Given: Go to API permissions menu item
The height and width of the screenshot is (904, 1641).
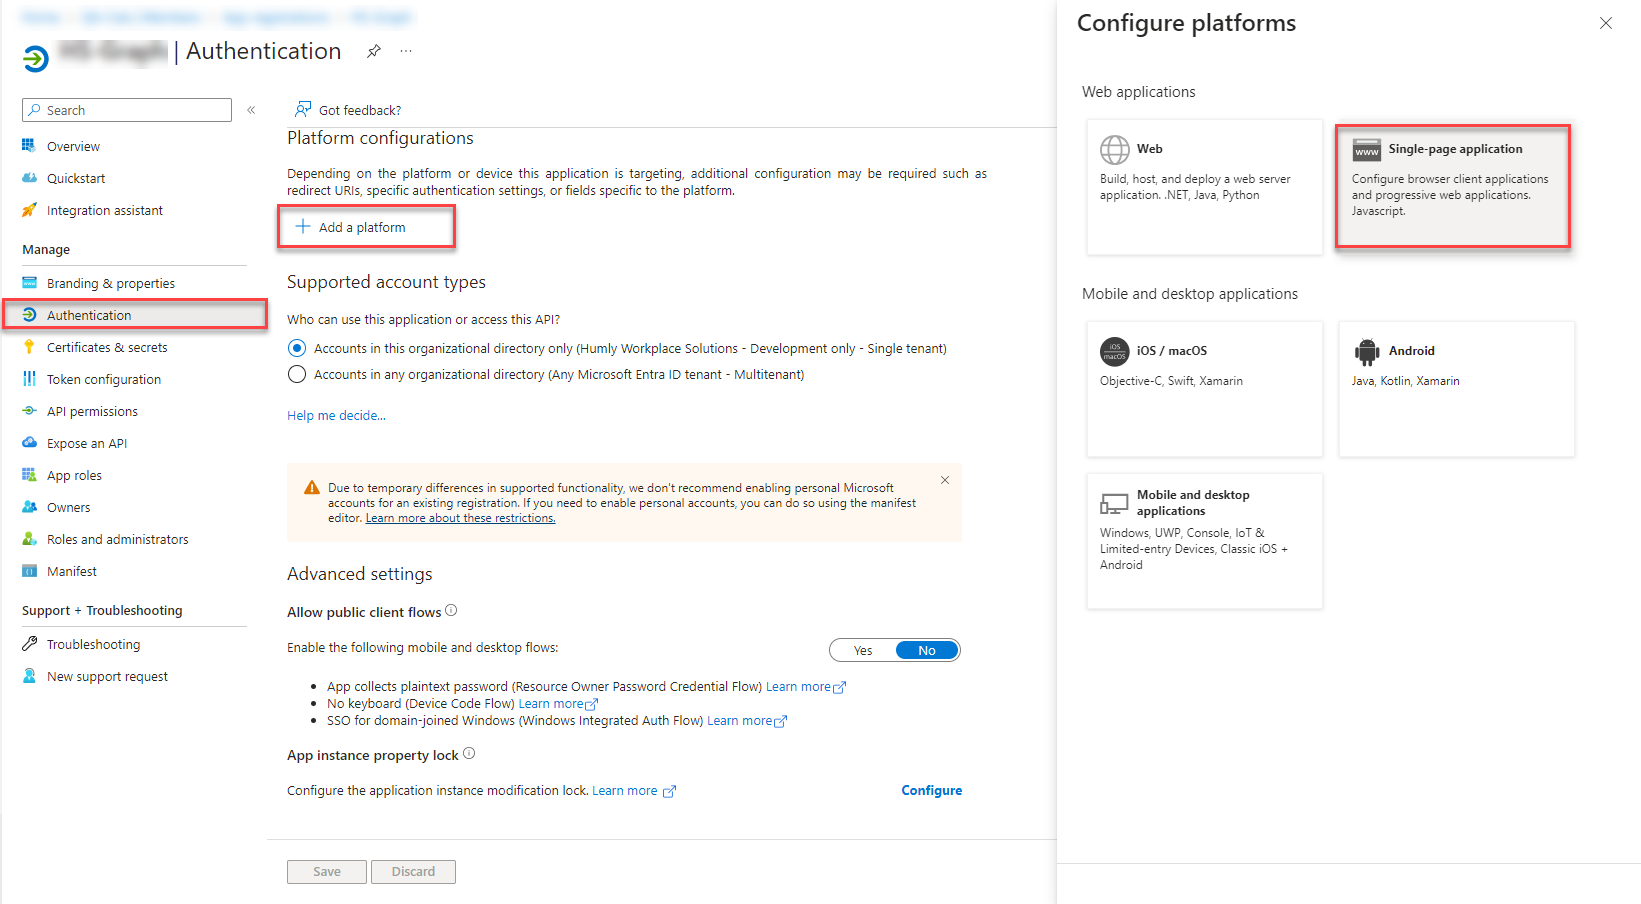Looking at the screenshot, I should 92,412.
